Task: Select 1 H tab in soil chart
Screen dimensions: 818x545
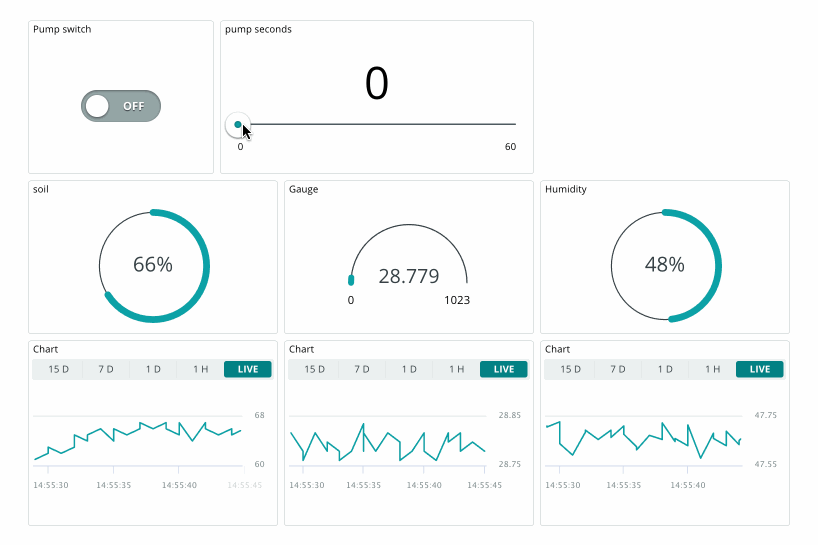Action: click(200, 369)
